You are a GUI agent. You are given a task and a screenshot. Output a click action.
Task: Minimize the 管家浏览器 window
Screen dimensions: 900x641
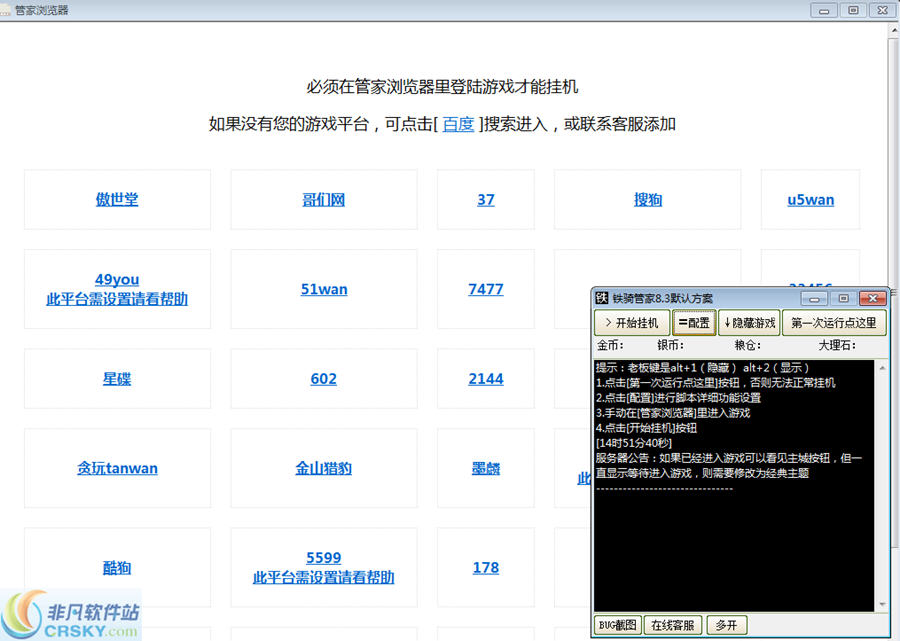coord(824,10)
